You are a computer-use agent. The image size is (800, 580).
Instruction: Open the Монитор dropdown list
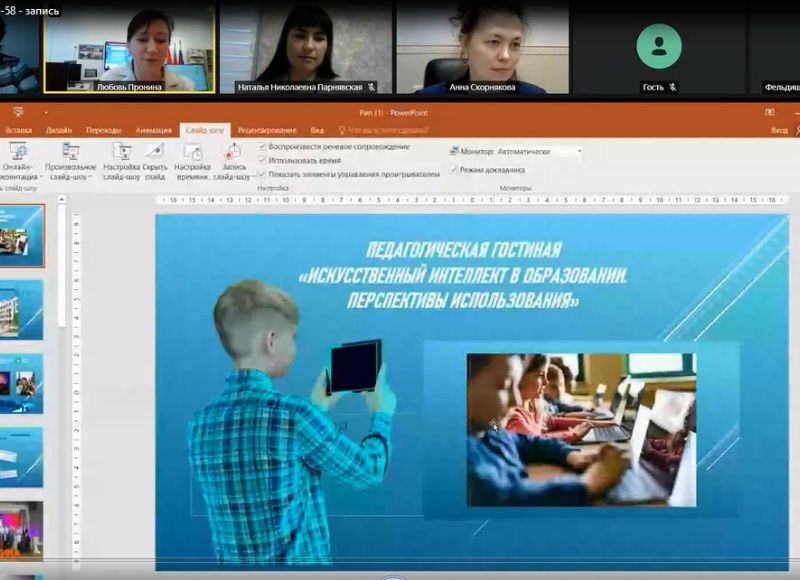pyautogui.click(x=579, y=152)
